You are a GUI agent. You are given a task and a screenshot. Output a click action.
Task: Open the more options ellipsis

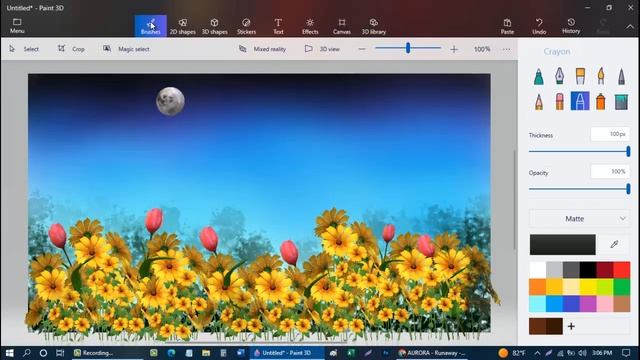[x=507, y=49]
